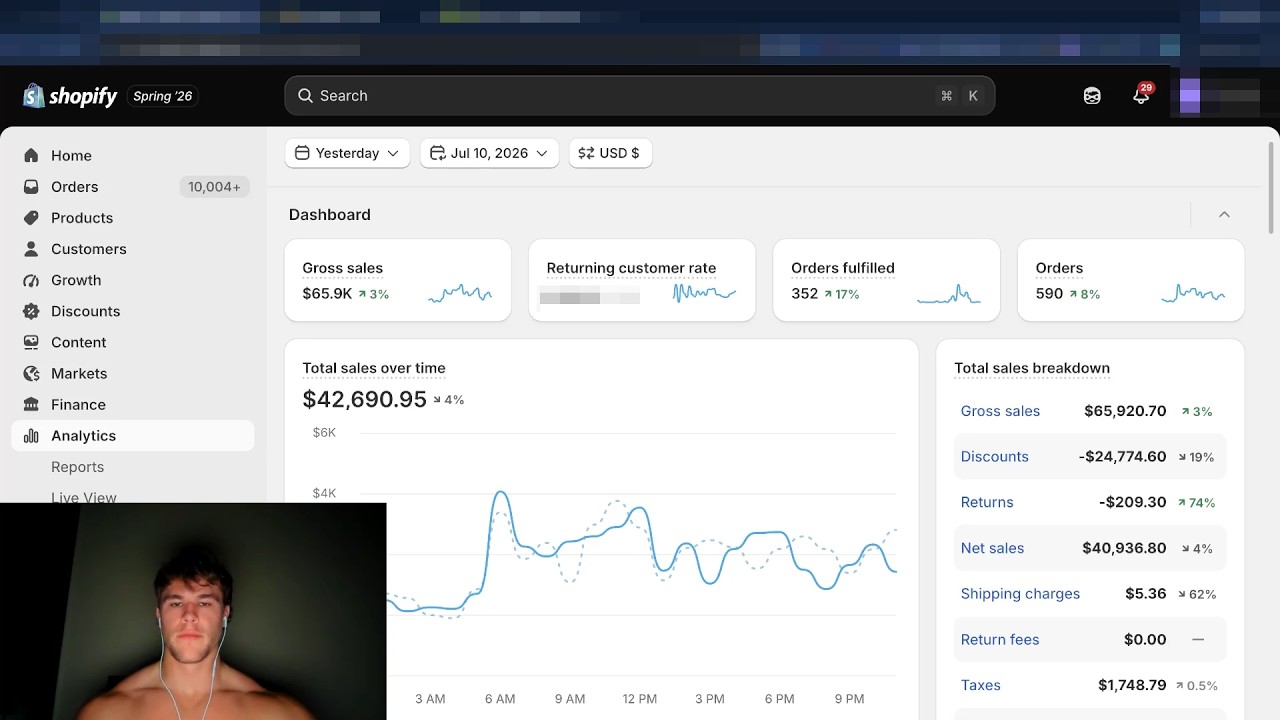Click the Spring '26 edition badge

[x=162, y=96]
